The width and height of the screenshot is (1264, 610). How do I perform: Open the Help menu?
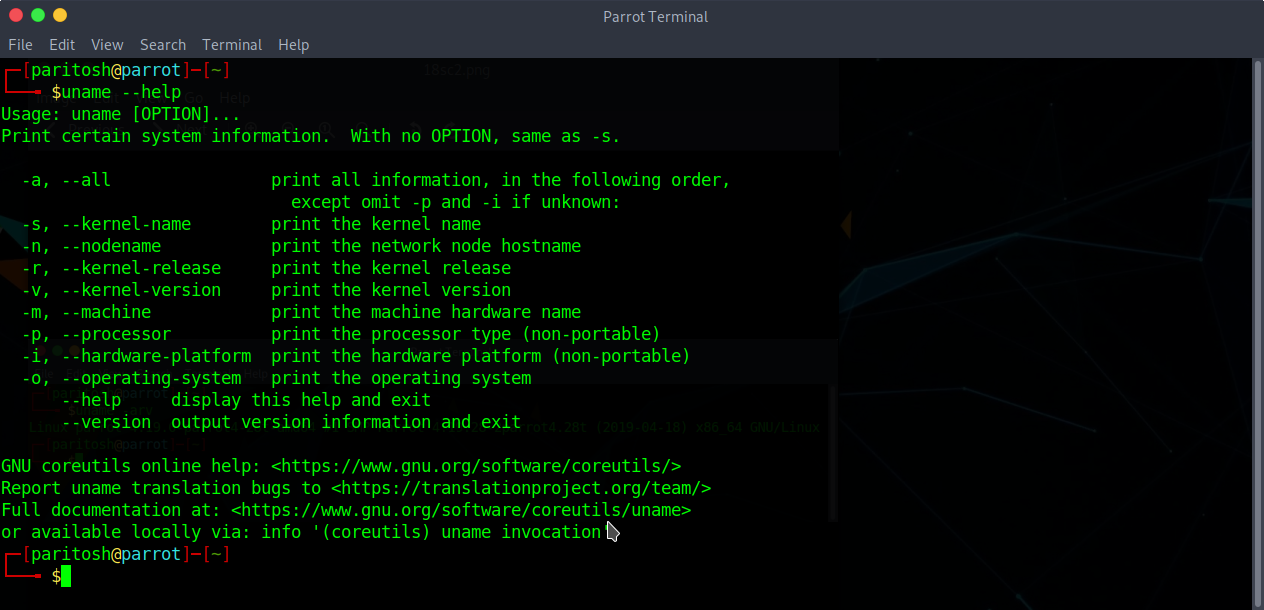tap(293, 44)
